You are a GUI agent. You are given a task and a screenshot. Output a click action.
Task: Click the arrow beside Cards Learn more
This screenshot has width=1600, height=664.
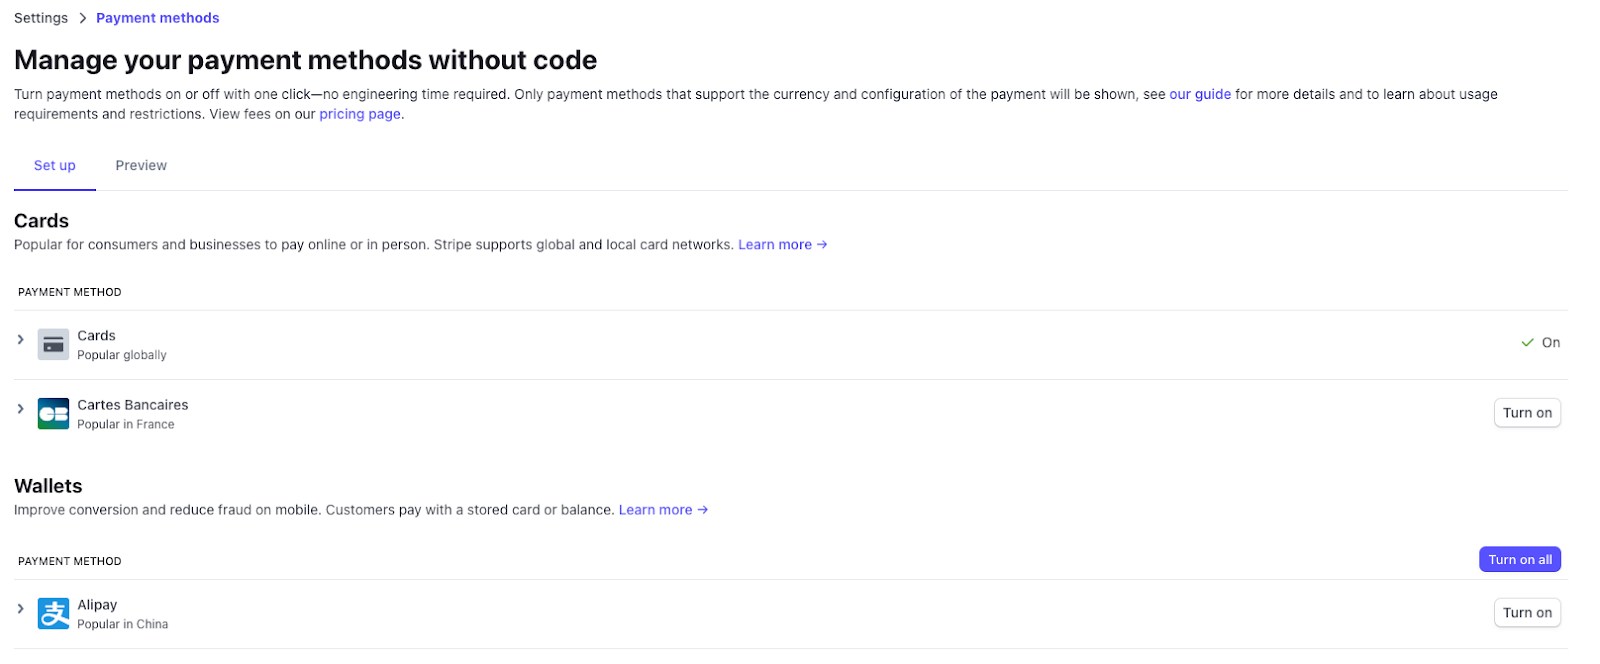(x=822, y=245)
